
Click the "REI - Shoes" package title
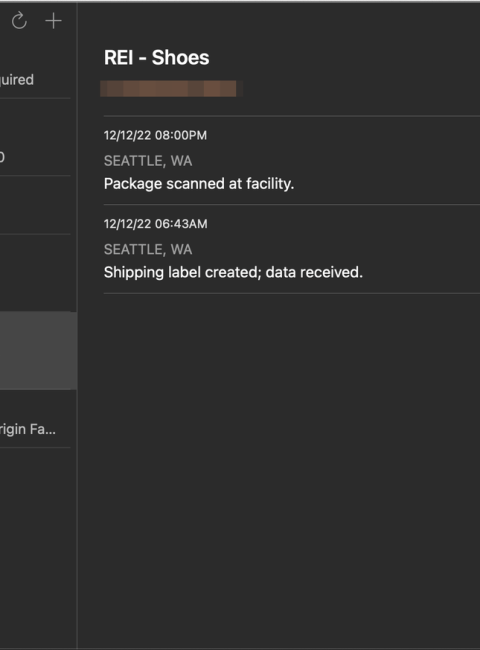coord(157,58)
